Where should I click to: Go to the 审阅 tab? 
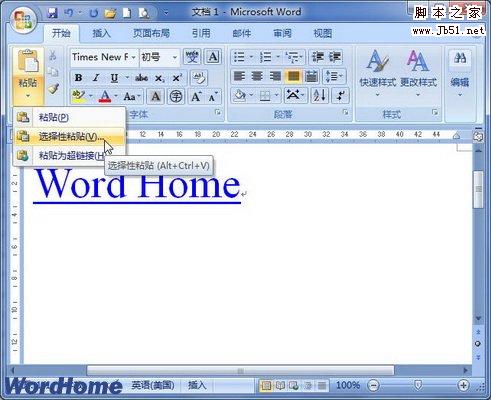282,33
